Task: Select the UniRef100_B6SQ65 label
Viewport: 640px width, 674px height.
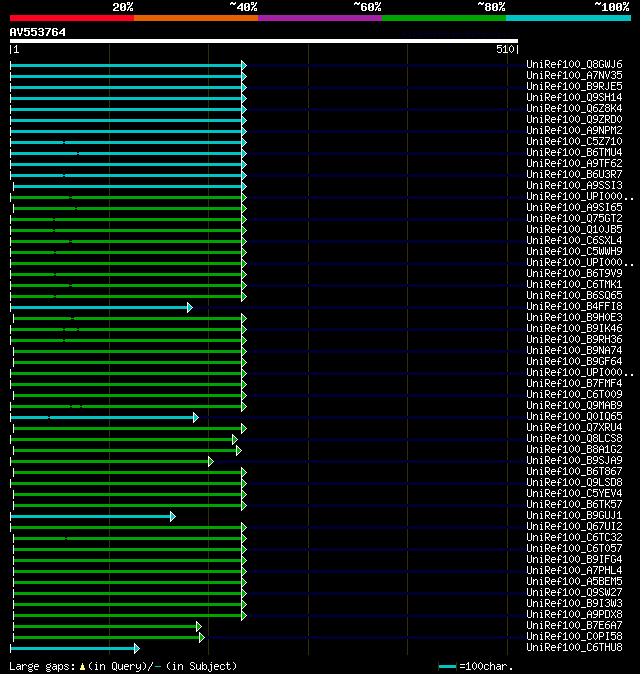Action: (574, 296)
